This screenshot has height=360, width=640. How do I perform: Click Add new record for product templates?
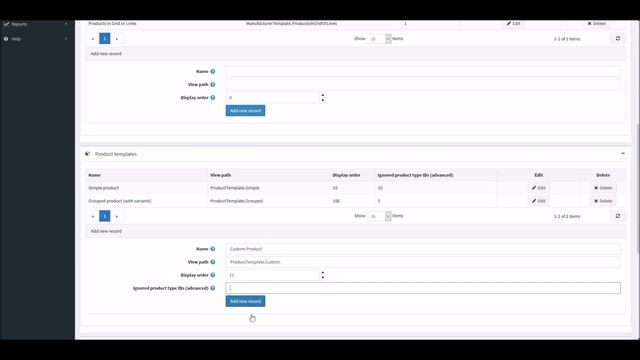point(245,301)
